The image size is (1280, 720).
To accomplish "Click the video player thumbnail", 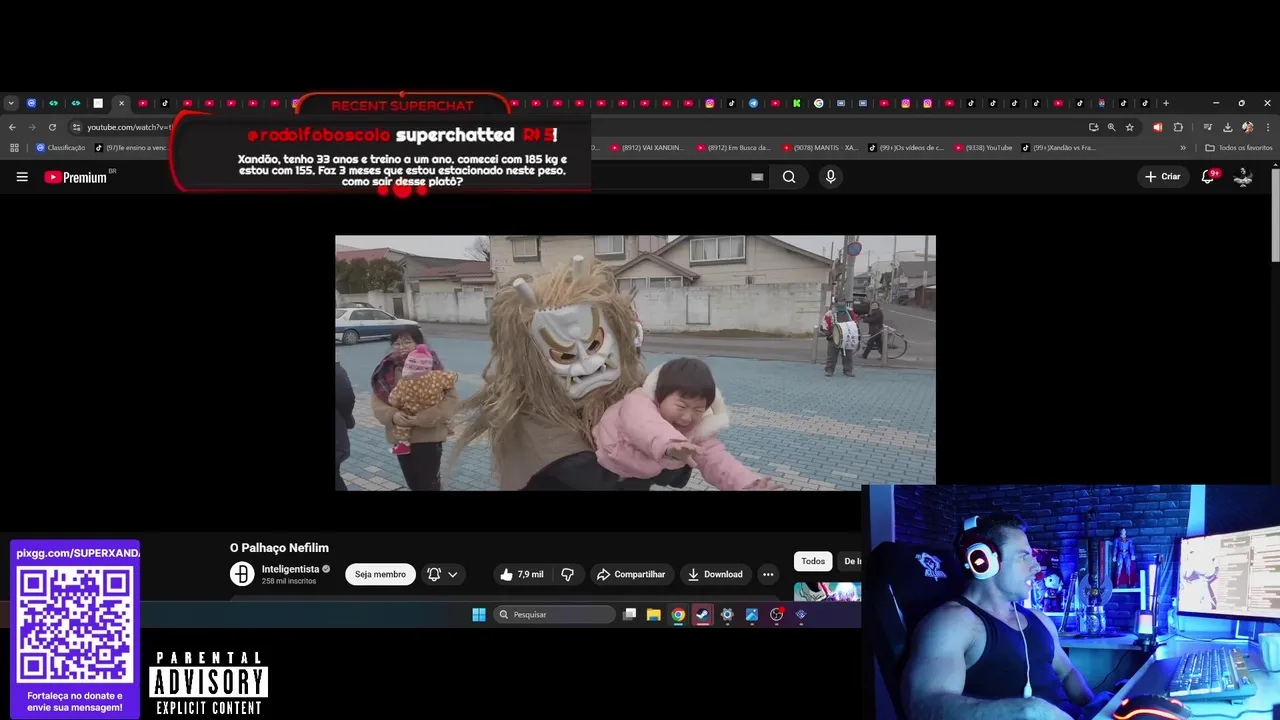I will coord(635,363).
